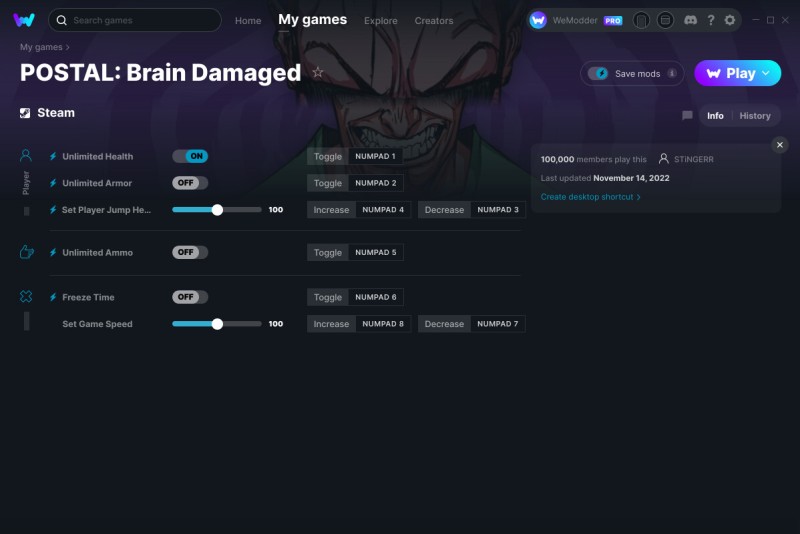Open the help question mark icon

[x=711, y=20]
